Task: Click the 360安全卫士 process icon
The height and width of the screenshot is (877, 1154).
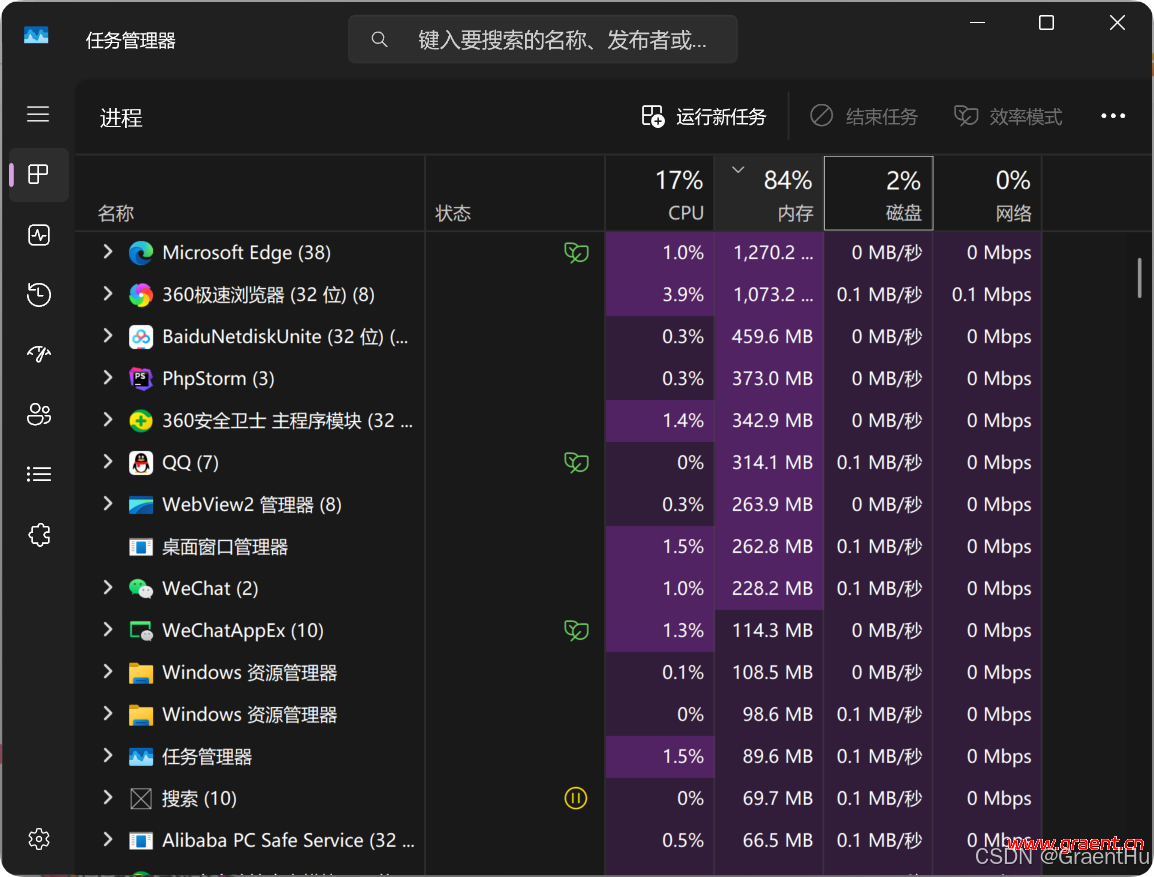Action: 141,421
